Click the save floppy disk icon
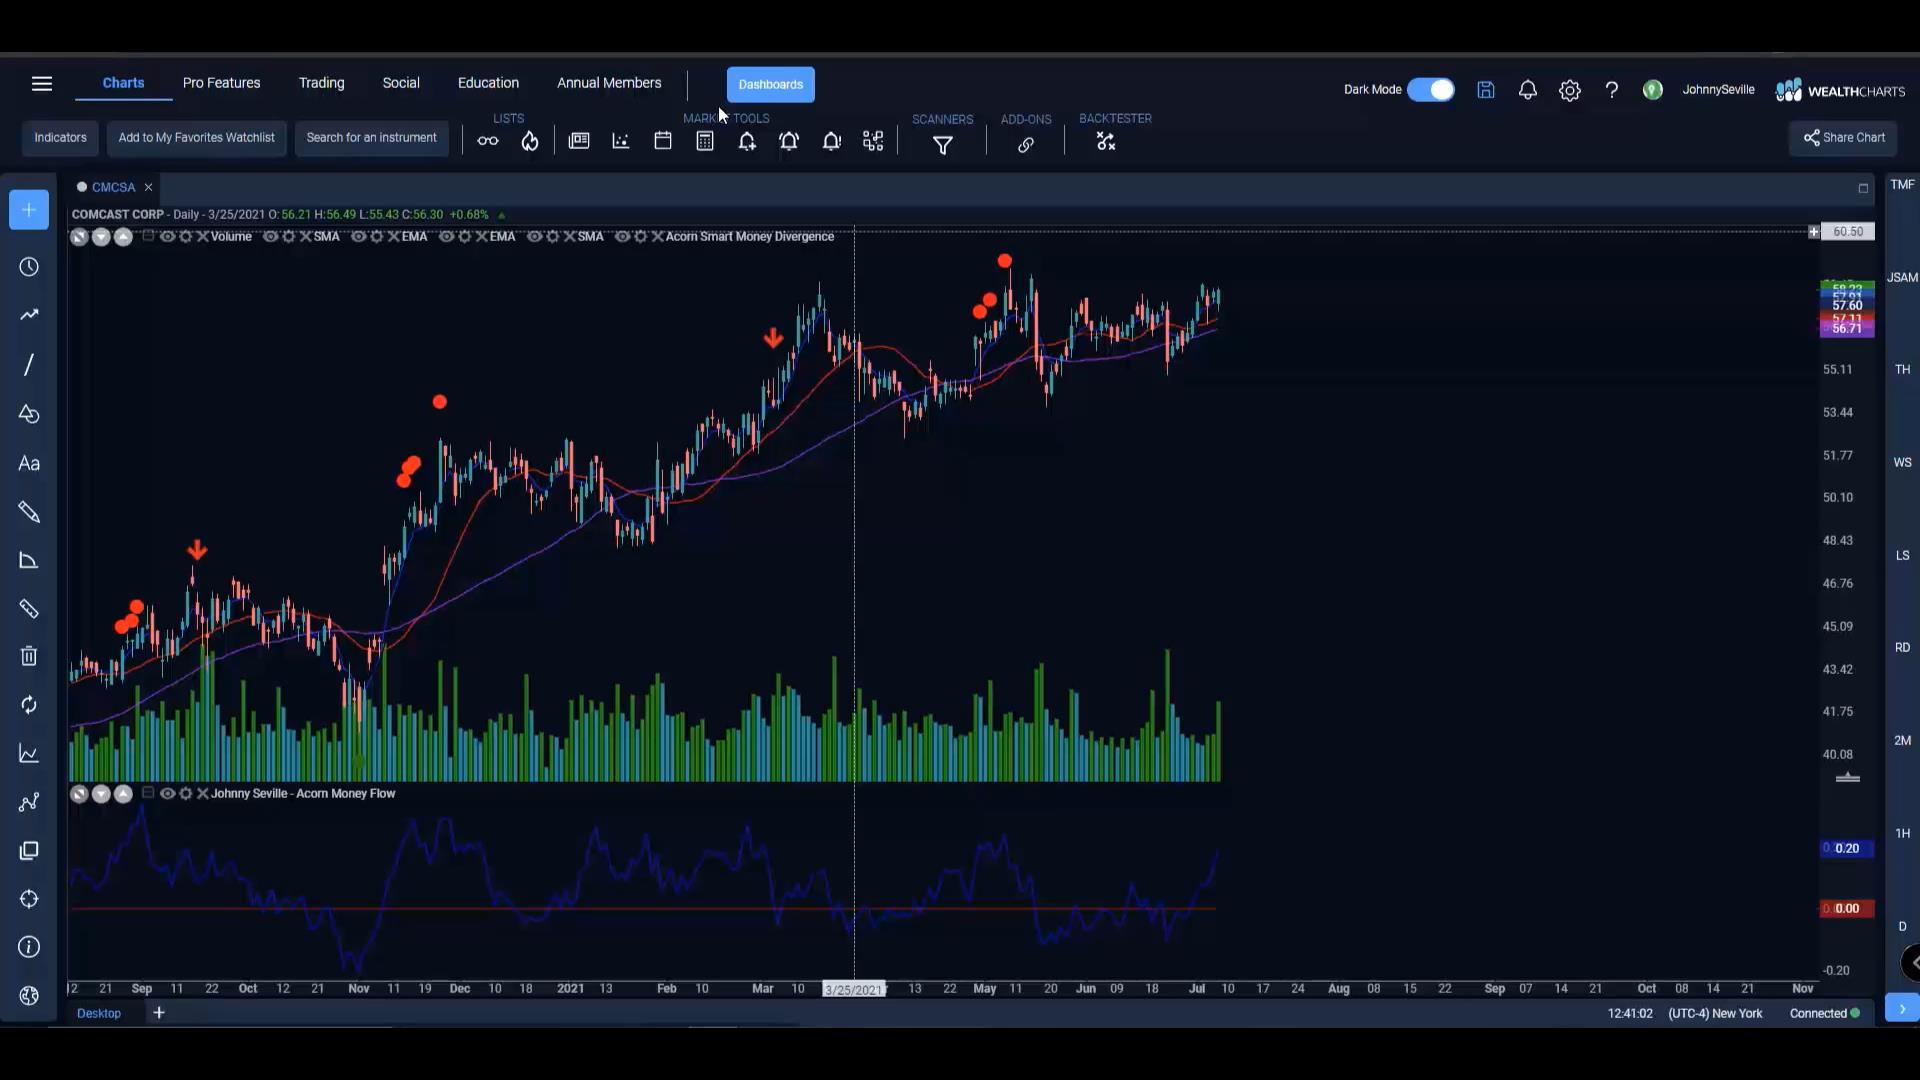This screenshot has width=1920, height=1080. pyautogui.click(x=1486, y=90)
